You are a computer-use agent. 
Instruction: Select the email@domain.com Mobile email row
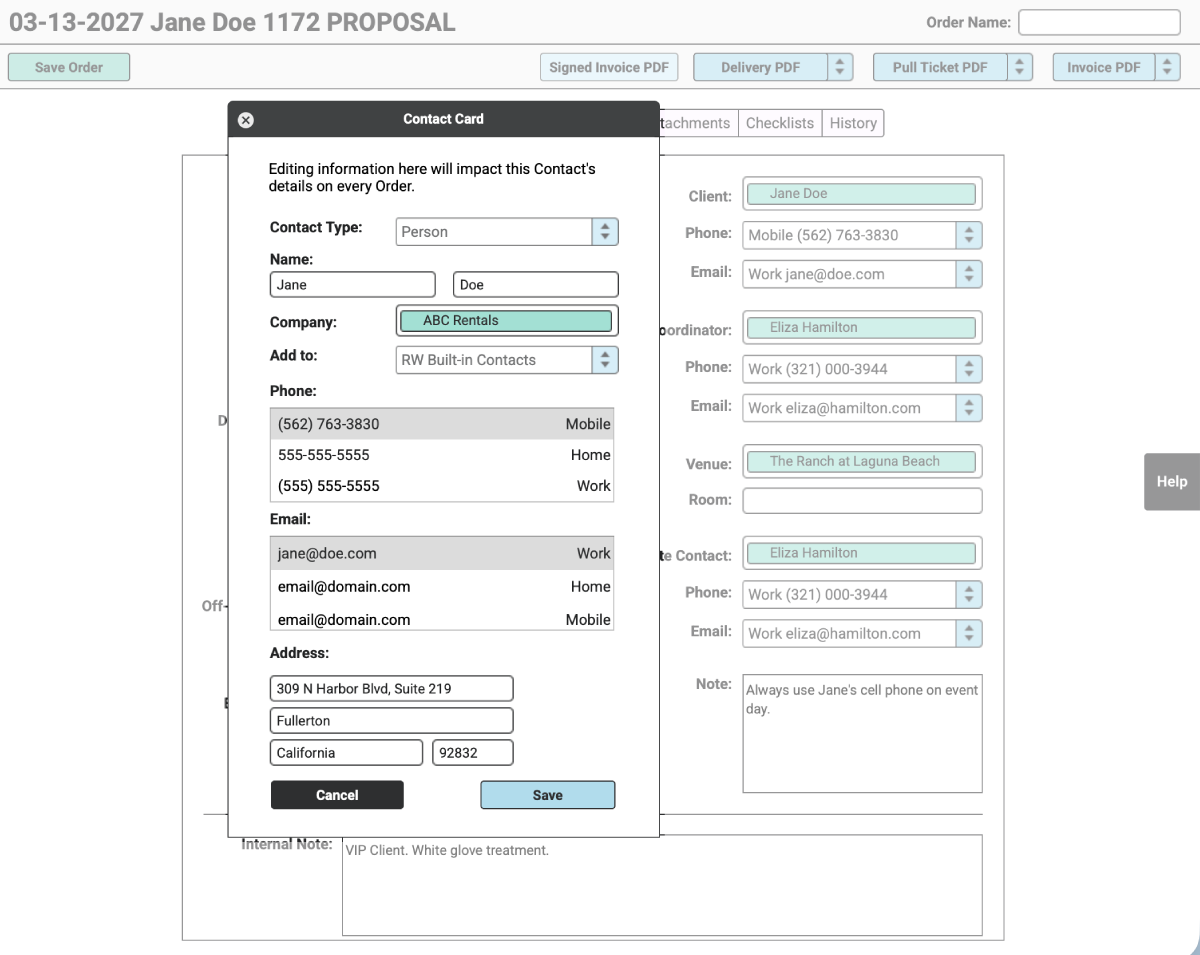tap(442, 619)
